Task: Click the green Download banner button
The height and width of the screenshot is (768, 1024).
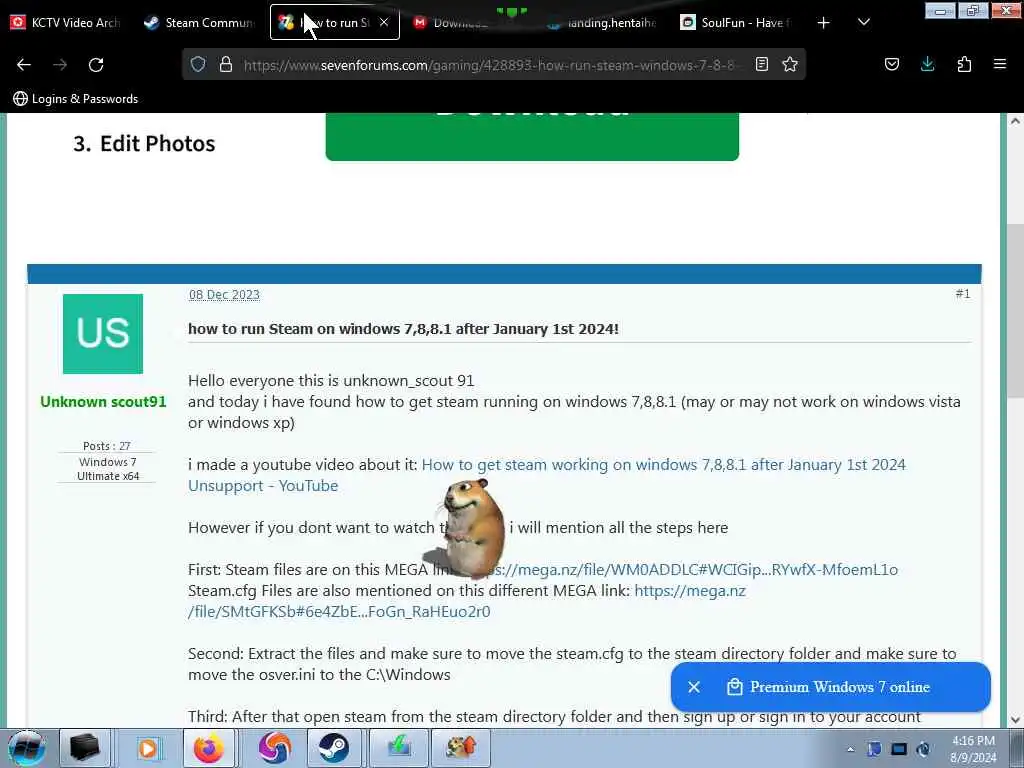Action: (x=532, y=136)
